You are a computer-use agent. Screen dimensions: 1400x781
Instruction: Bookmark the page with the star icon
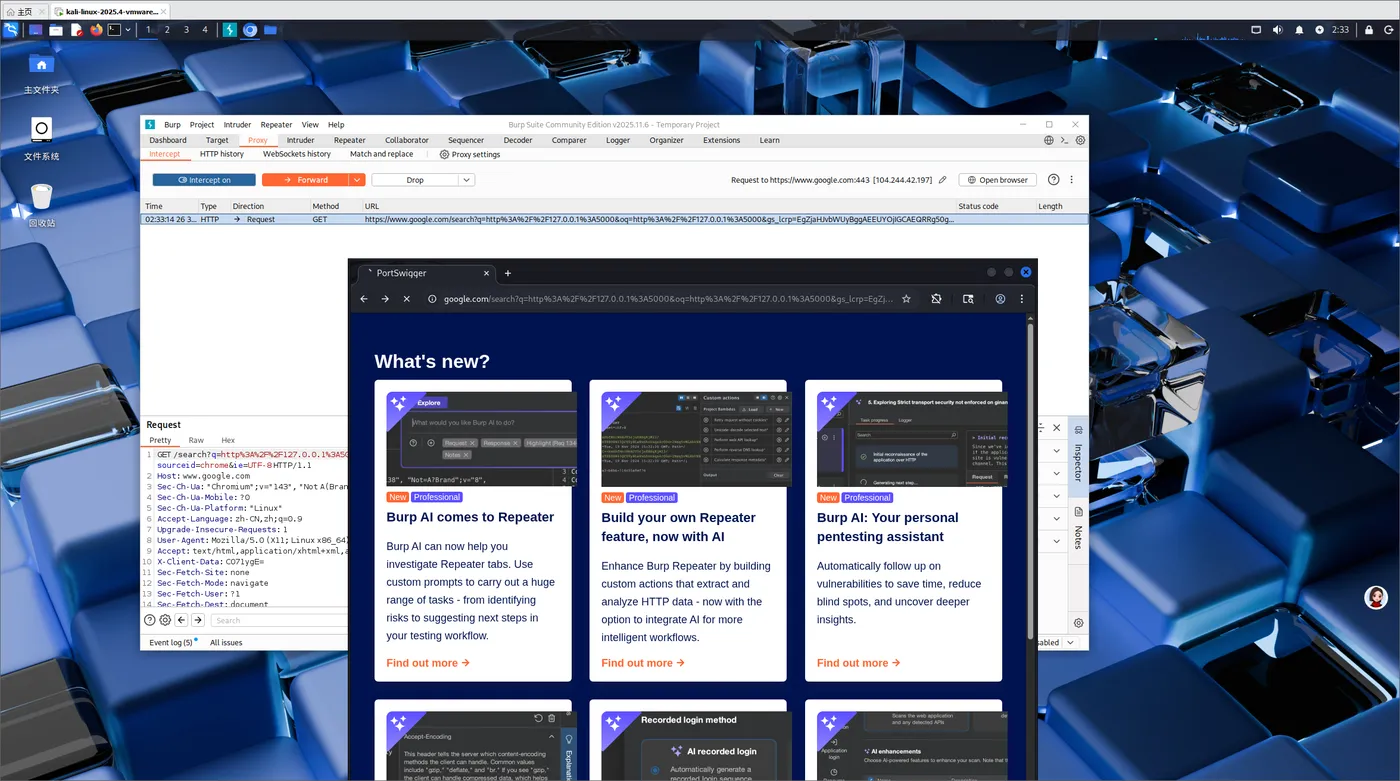(906, 298)
